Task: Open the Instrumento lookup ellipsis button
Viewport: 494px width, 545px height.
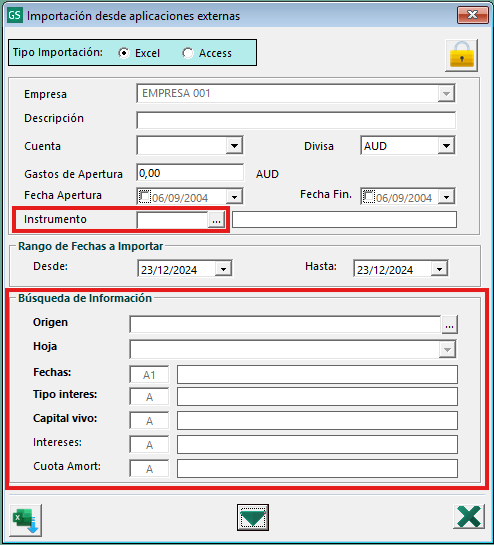Action: click(x=216, y=220)
